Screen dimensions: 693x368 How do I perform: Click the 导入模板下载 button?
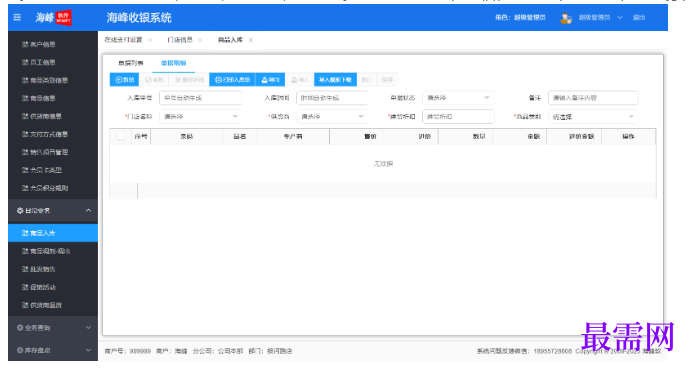pos(335,80)
